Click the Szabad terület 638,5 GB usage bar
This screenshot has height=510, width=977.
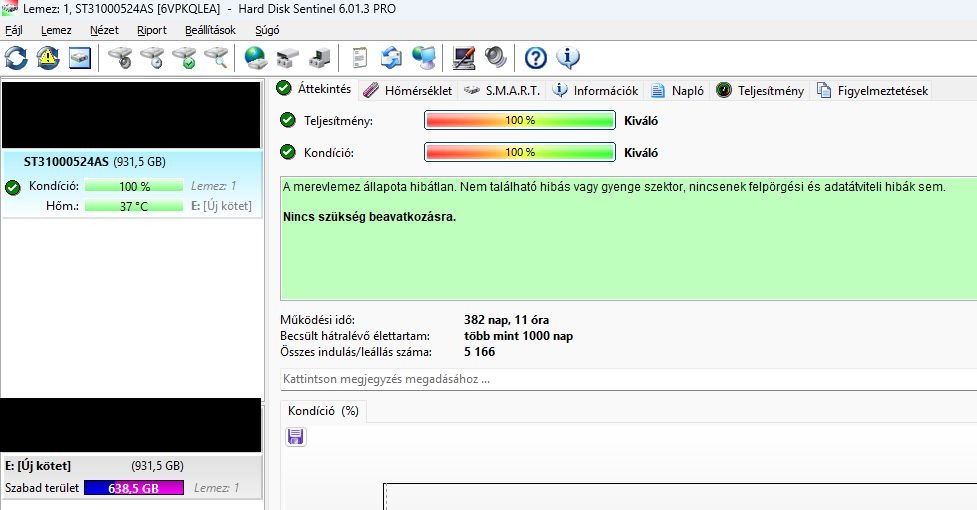pos(134,488)
